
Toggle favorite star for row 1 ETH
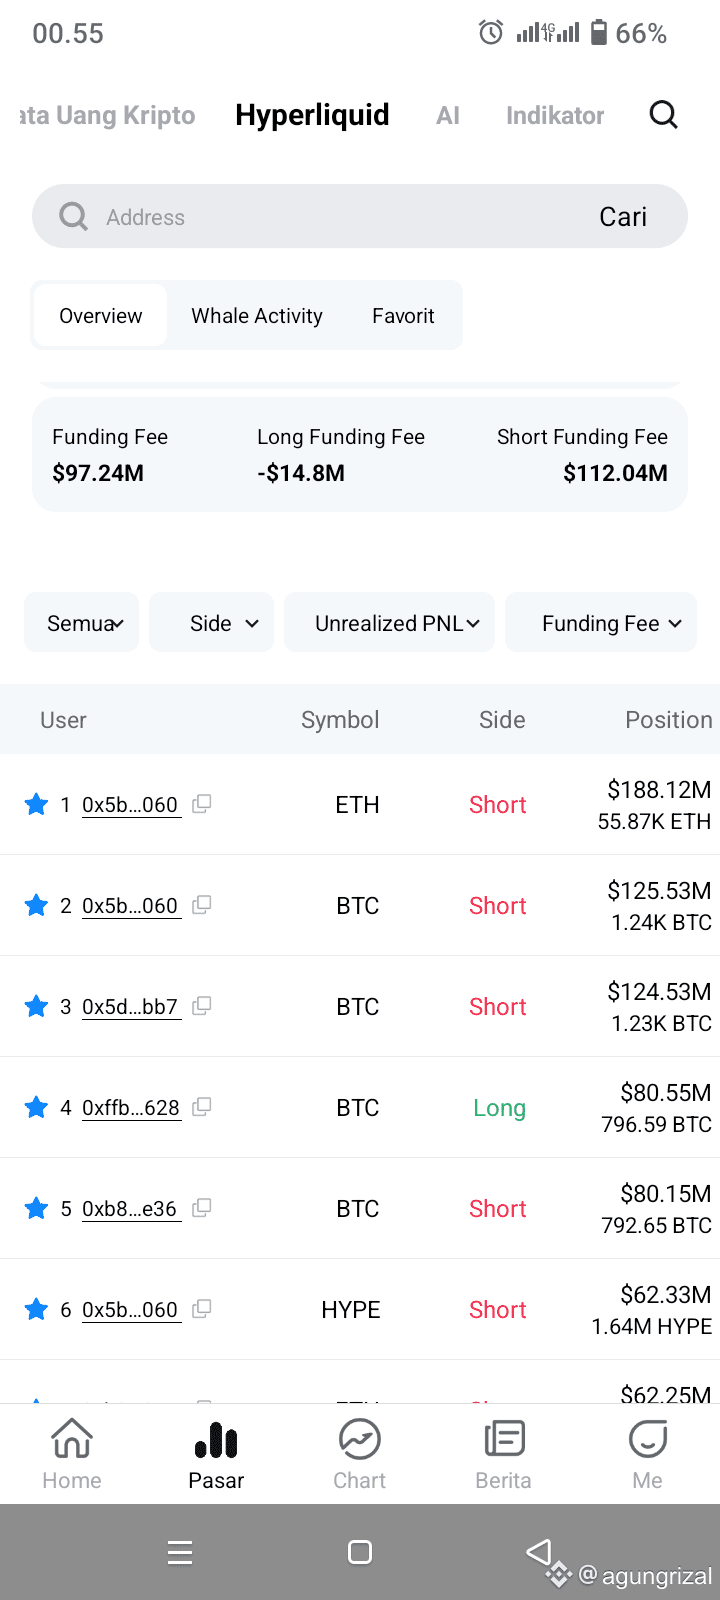[x=36, y=804]
